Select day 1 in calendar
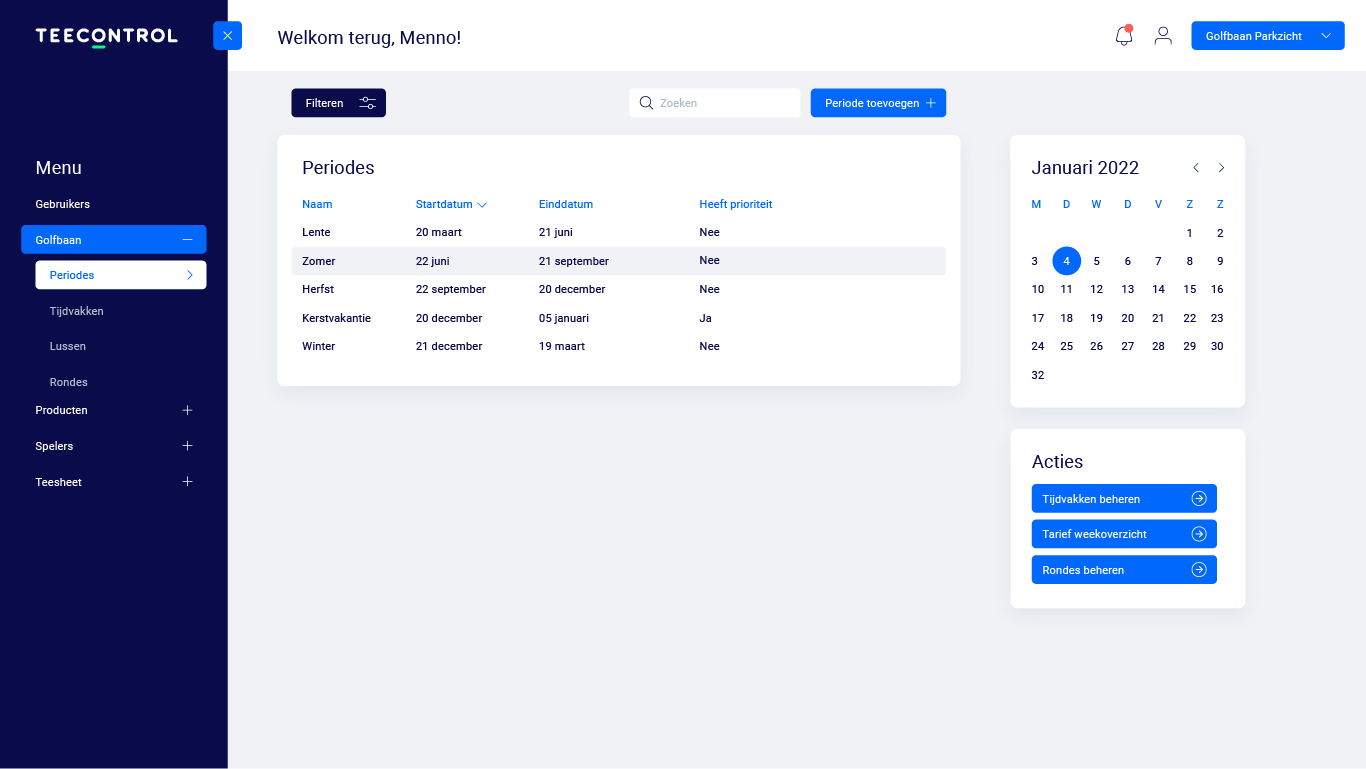The image size is (1366, 769). [x=1189, y=233]
